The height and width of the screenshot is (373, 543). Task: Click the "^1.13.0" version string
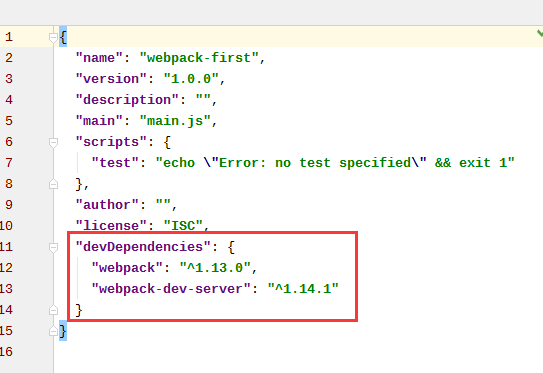[x=215, y=268]
